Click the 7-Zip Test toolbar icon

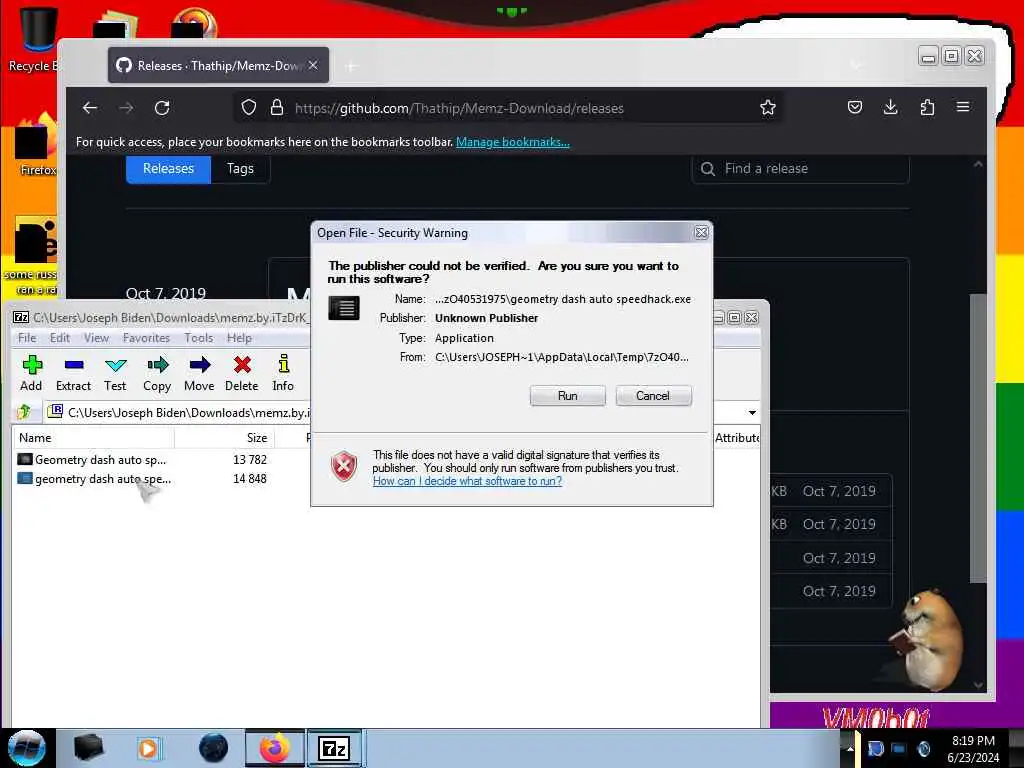click(115, 373)
